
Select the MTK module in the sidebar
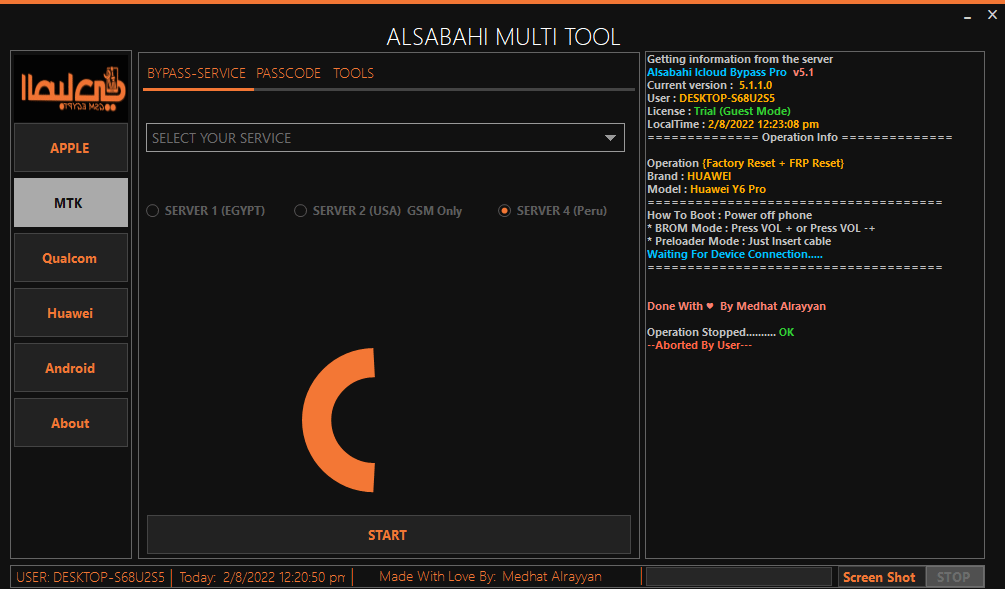click(x=70, y=202)
